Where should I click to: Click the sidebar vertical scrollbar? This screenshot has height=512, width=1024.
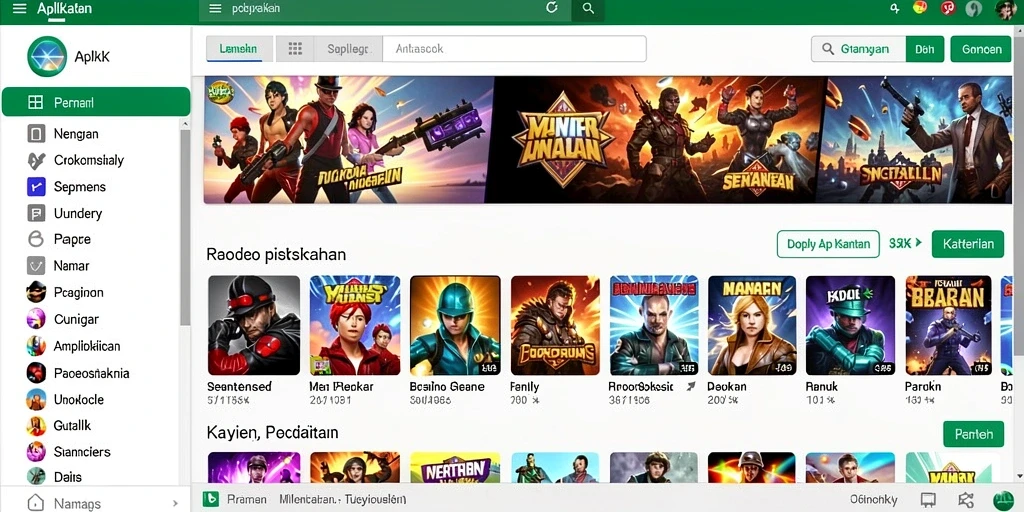pyautogui.click(x=185, y=227)
